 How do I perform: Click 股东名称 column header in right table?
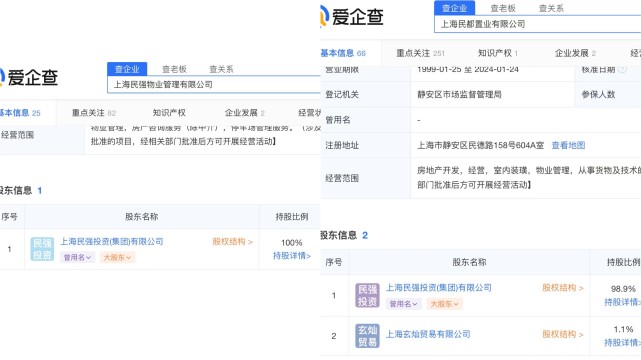click(x=469, y=262)
